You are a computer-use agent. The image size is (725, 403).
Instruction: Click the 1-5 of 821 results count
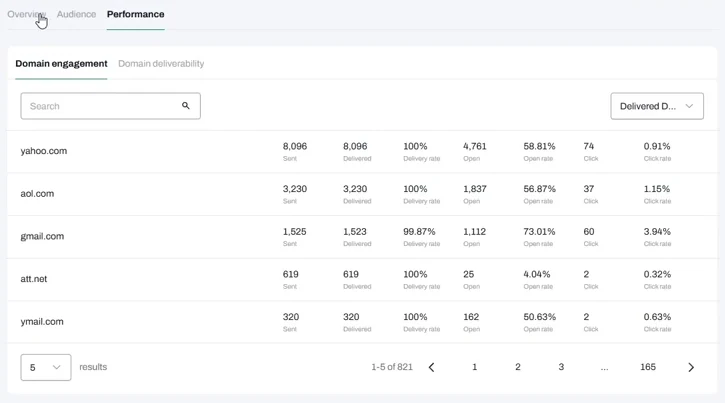[x=392, y=367]
